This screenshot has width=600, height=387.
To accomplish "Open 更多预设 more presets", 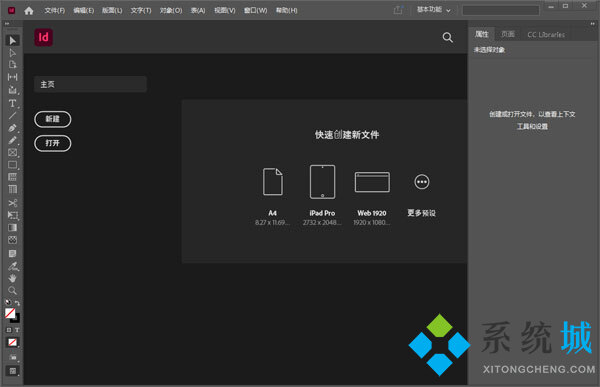I will pos(421,196).
